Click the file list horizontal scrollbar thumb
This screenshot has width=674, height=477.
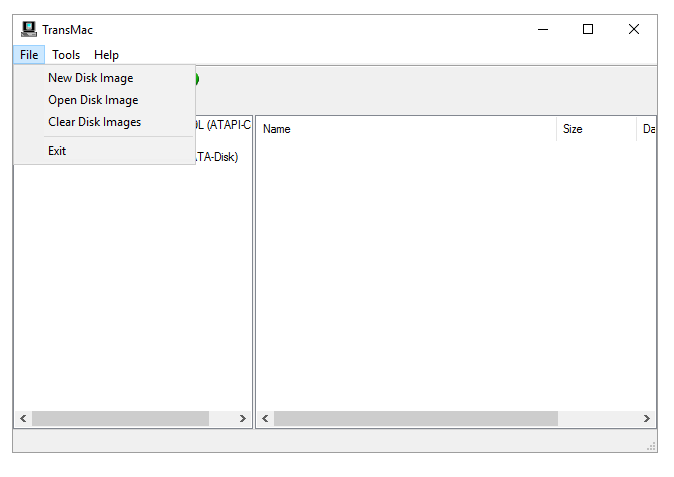tap(416, 418)
